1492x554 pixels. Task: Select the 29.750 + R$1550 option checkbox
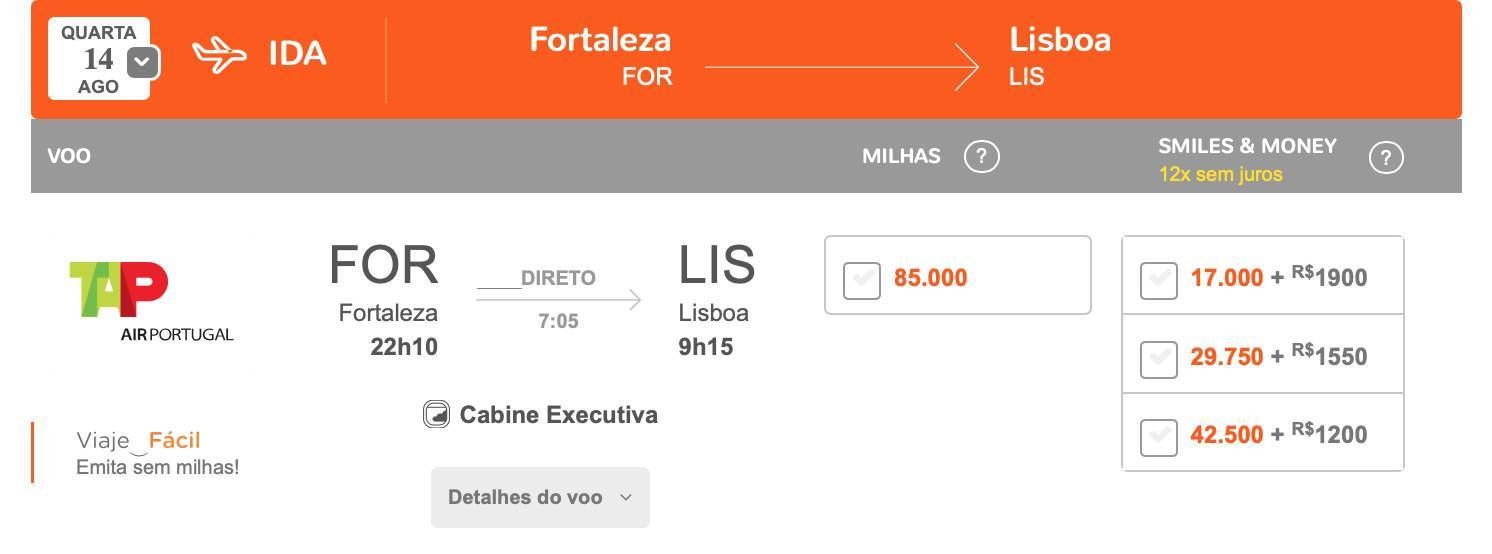point(1158,359)
